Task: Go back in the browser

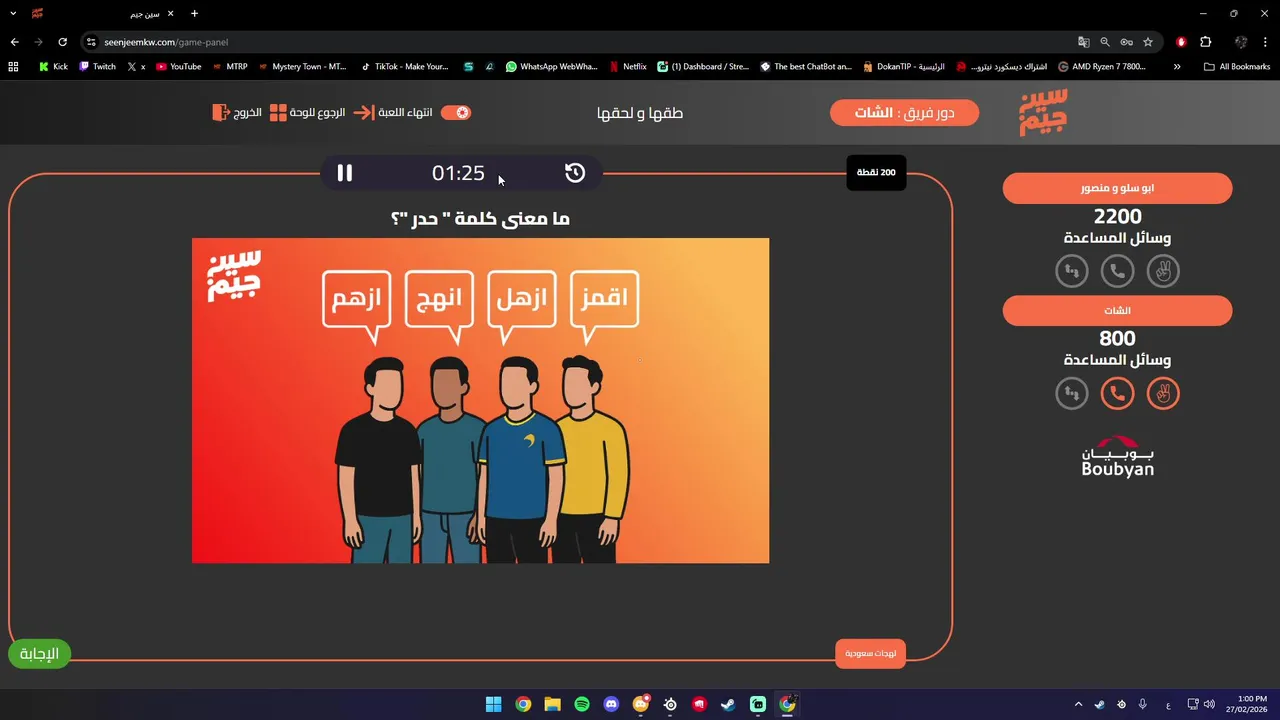Action: tap(14, 42)
